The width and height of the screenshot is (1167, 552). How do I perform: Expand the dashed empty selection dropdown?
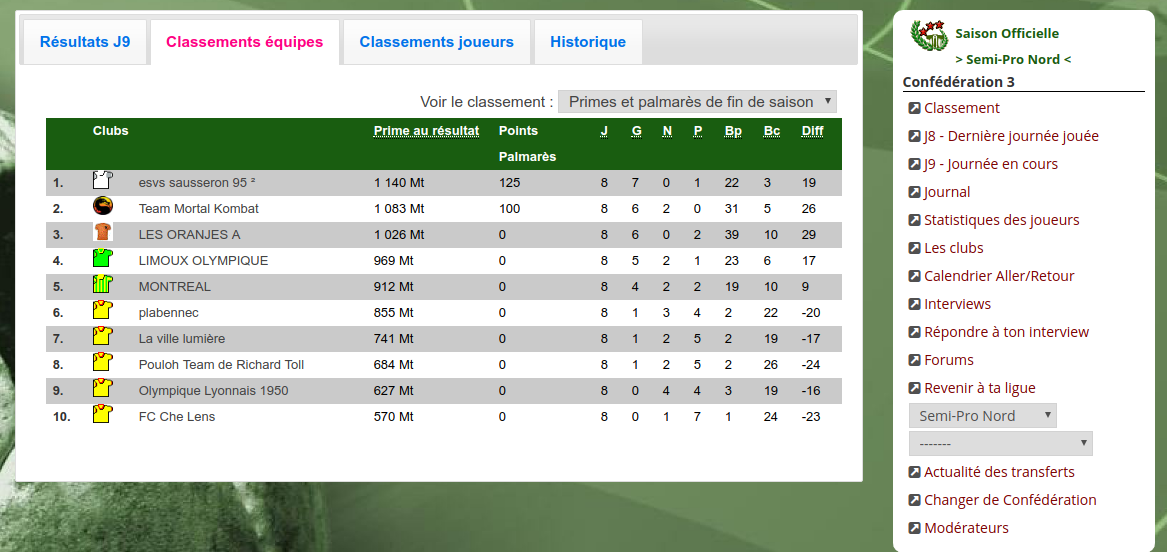point(1000,443)
